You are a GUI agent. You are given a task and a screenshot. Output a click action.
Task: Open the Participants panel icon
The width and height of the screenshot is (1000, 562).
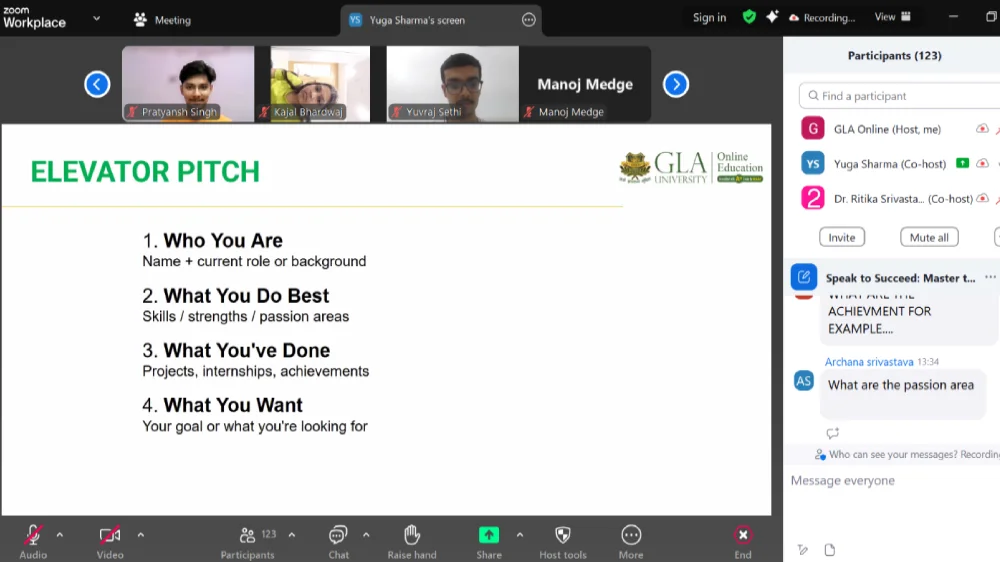point(247,535)
